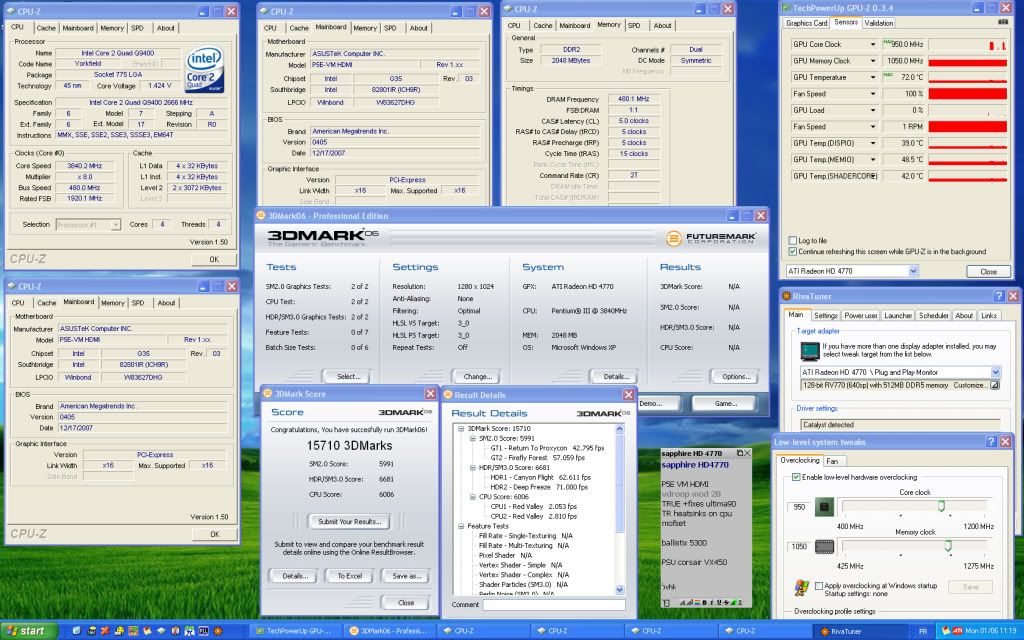Click the Customize expand icon in RivaTuner

click(x=994, y=385)
